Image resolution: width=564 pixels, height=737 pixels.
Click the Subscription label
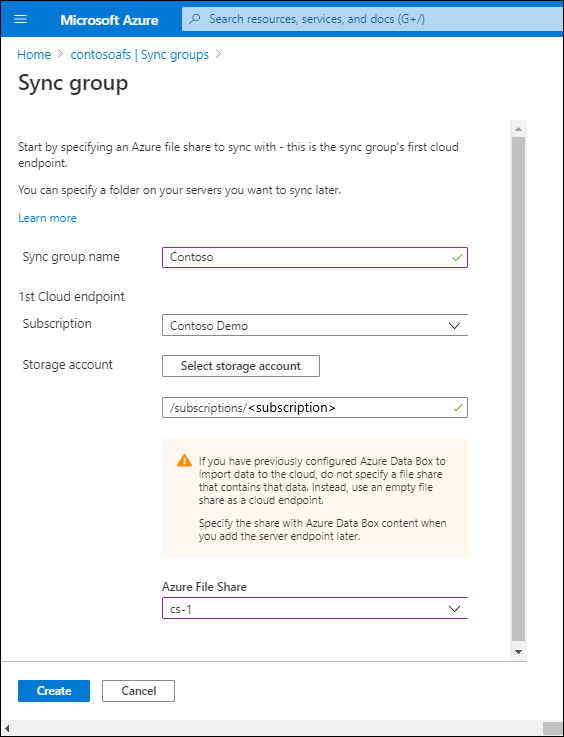tap(57, 324)
